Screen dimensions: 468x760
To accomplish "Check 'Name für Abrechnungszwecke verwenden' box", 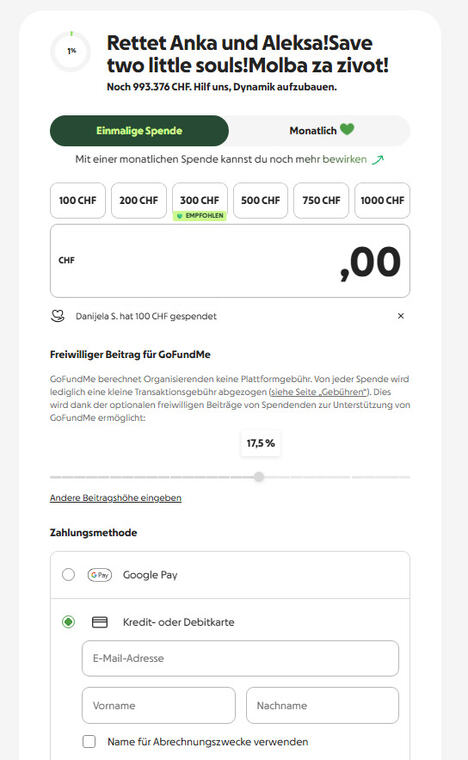I will [89, 742].
